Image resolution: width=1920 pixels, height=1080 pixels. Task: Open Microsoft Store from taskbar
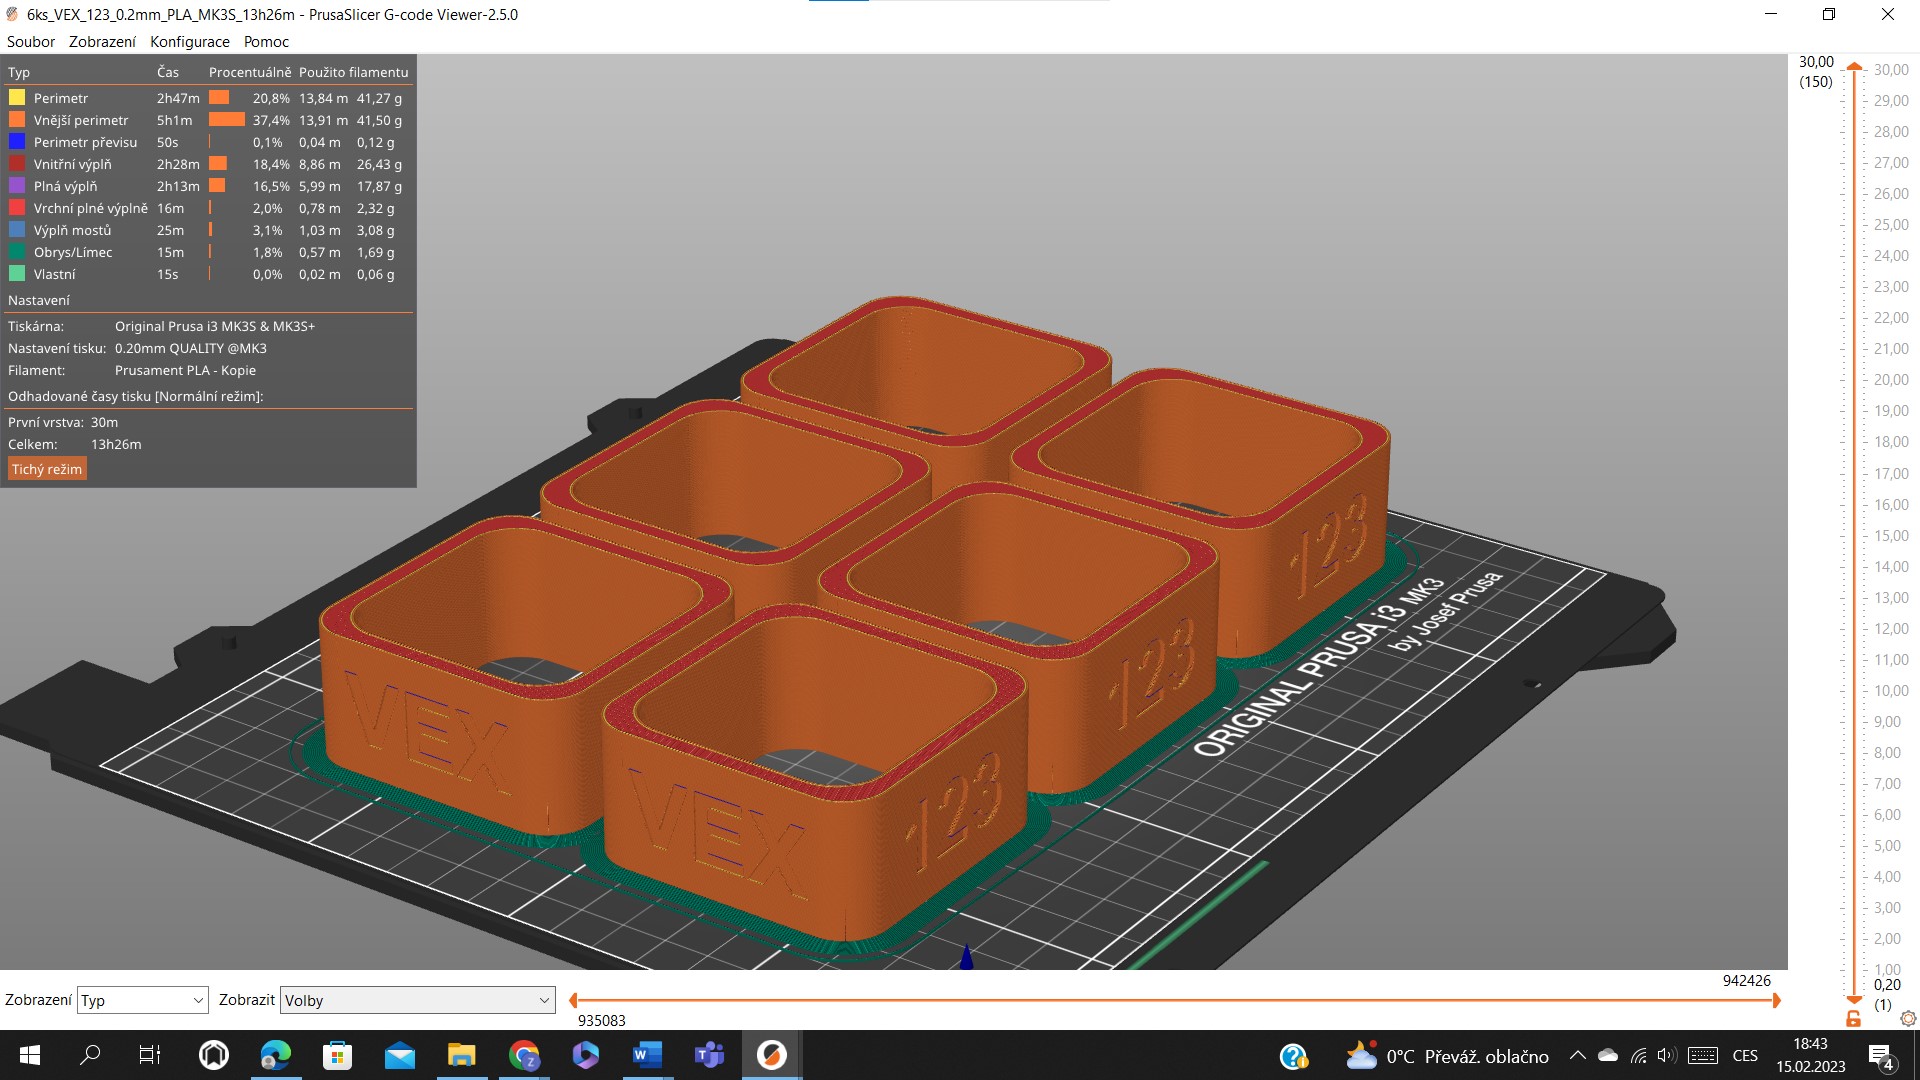(x=337, y=1055)
